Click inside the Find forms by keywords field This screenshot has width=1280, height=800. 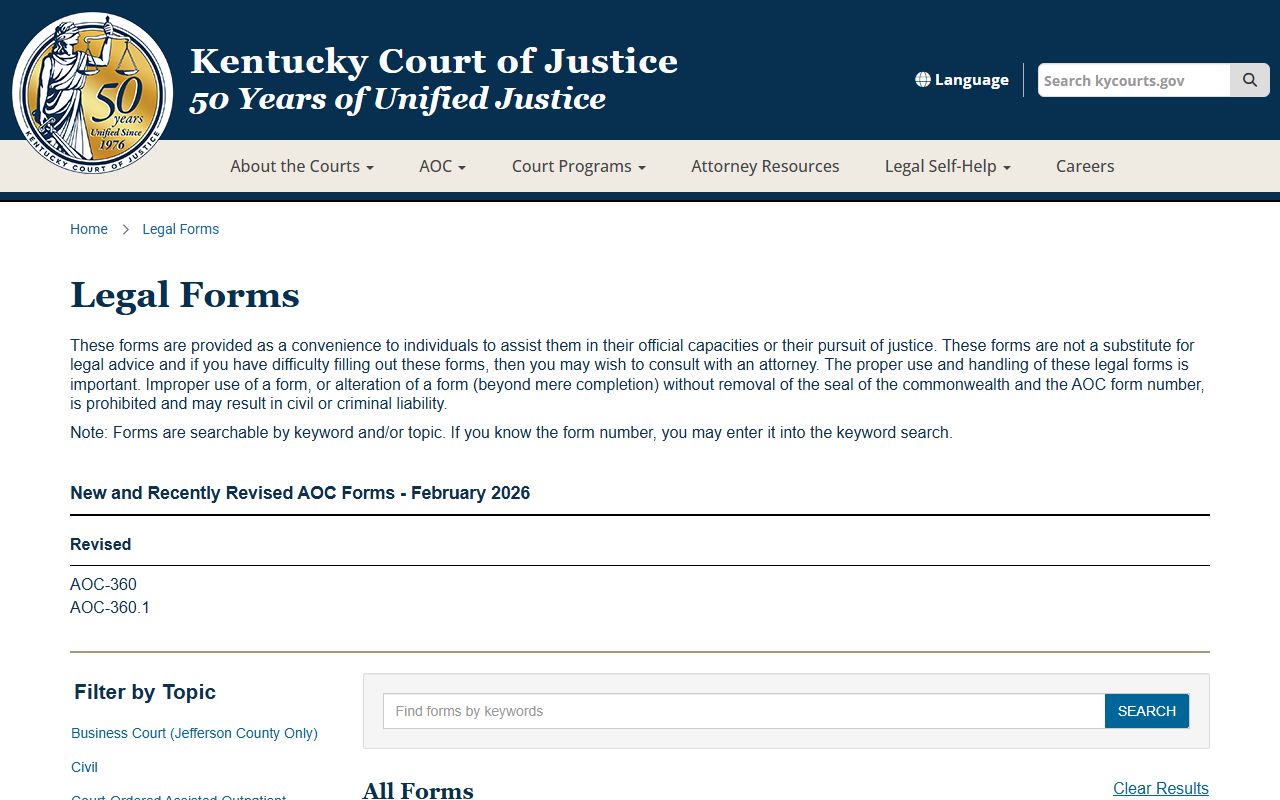pos(744,711)
